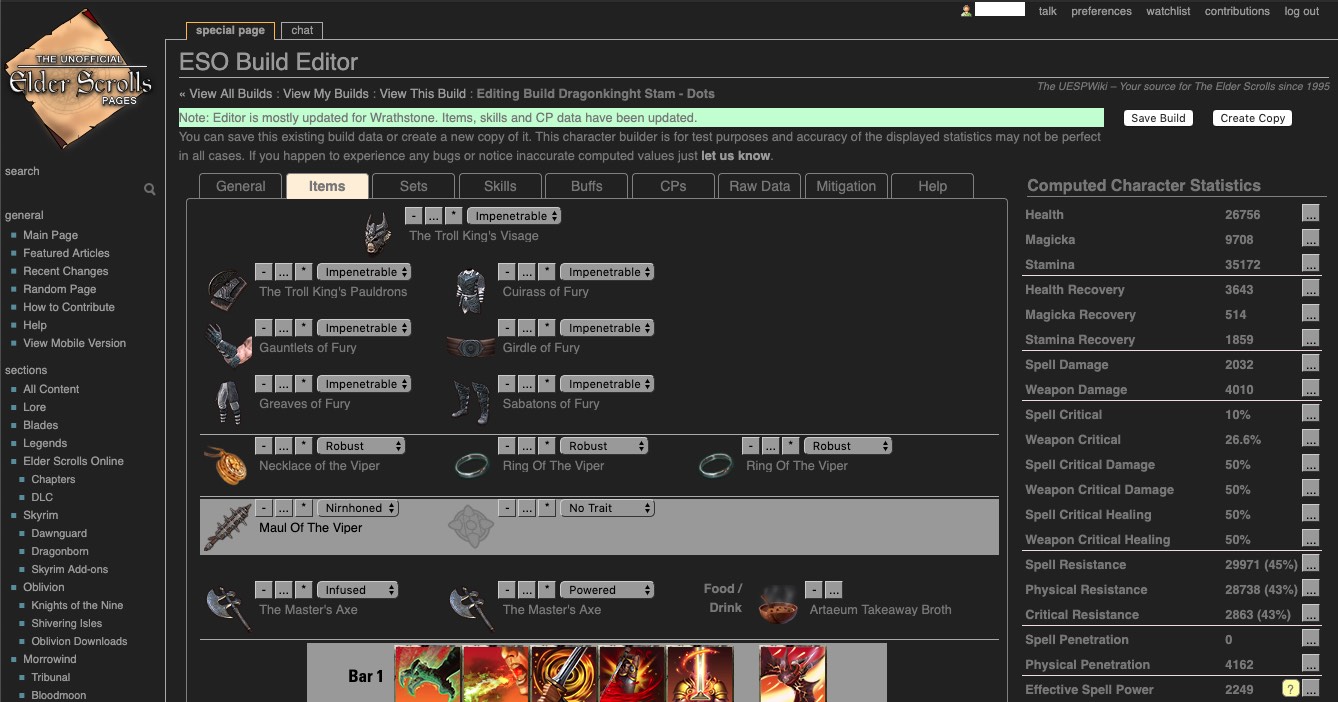
Task: Open the trait dropdown for Troll King's Visage
Action: click(x=514, y=216)
